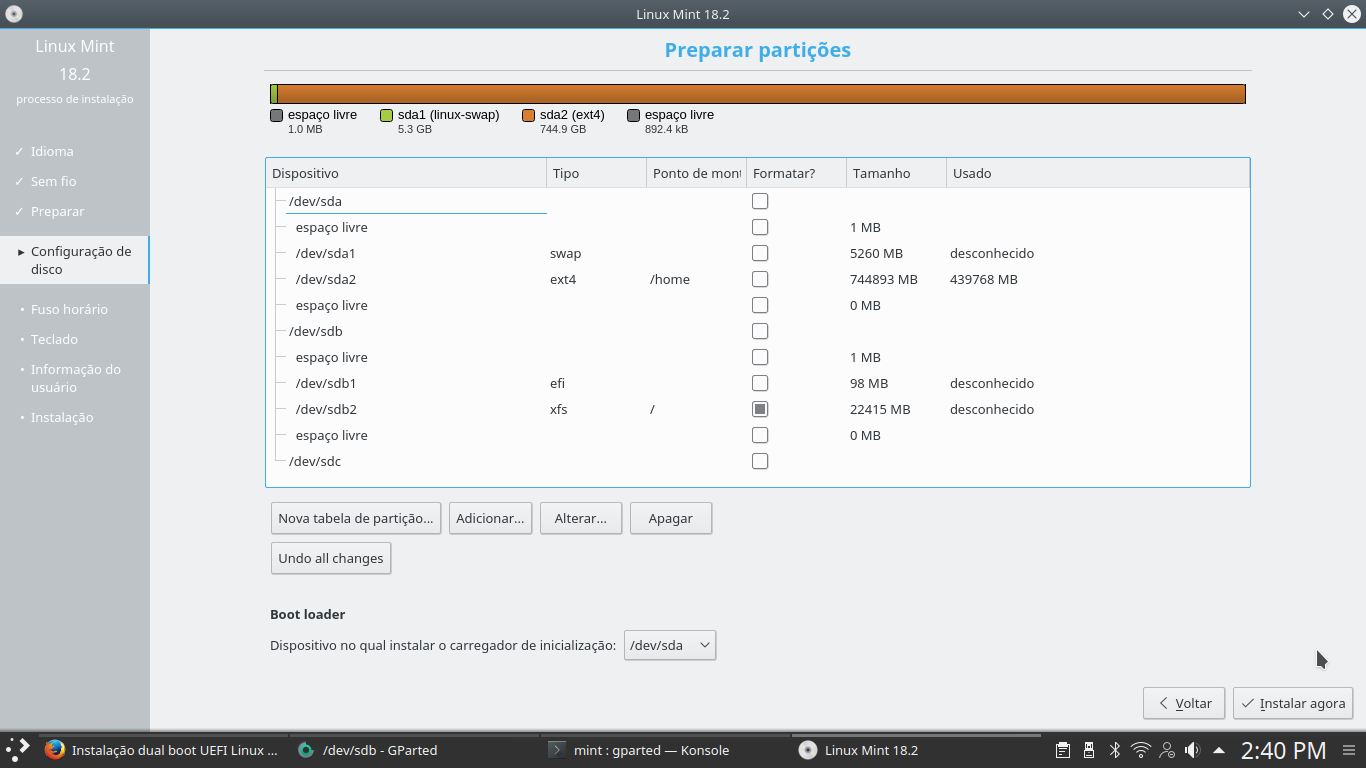The height and width of the screenshot is (768, 1366).
Task: Select the /dev/sdb1 efi partition row
Action: click(758, 383)
